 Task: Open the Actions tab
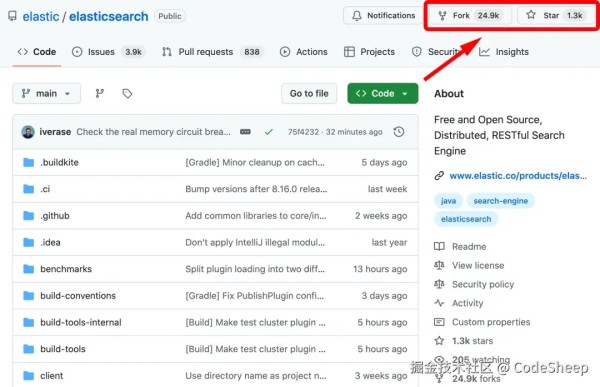click(303, 52)
